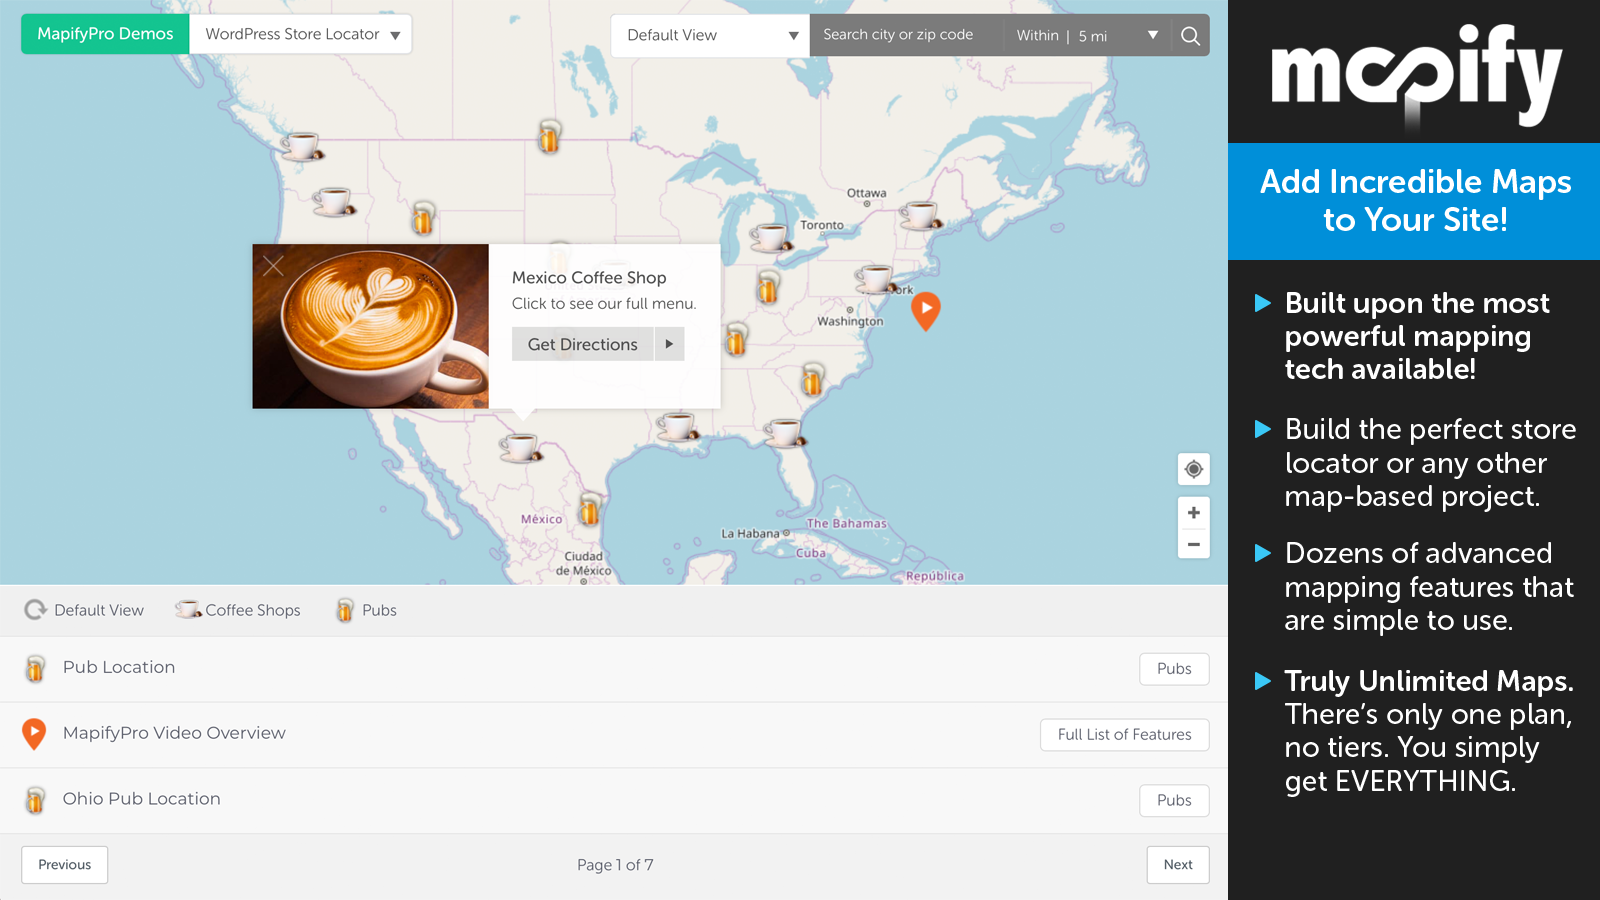Click the beer marker south of Washington

812,380
